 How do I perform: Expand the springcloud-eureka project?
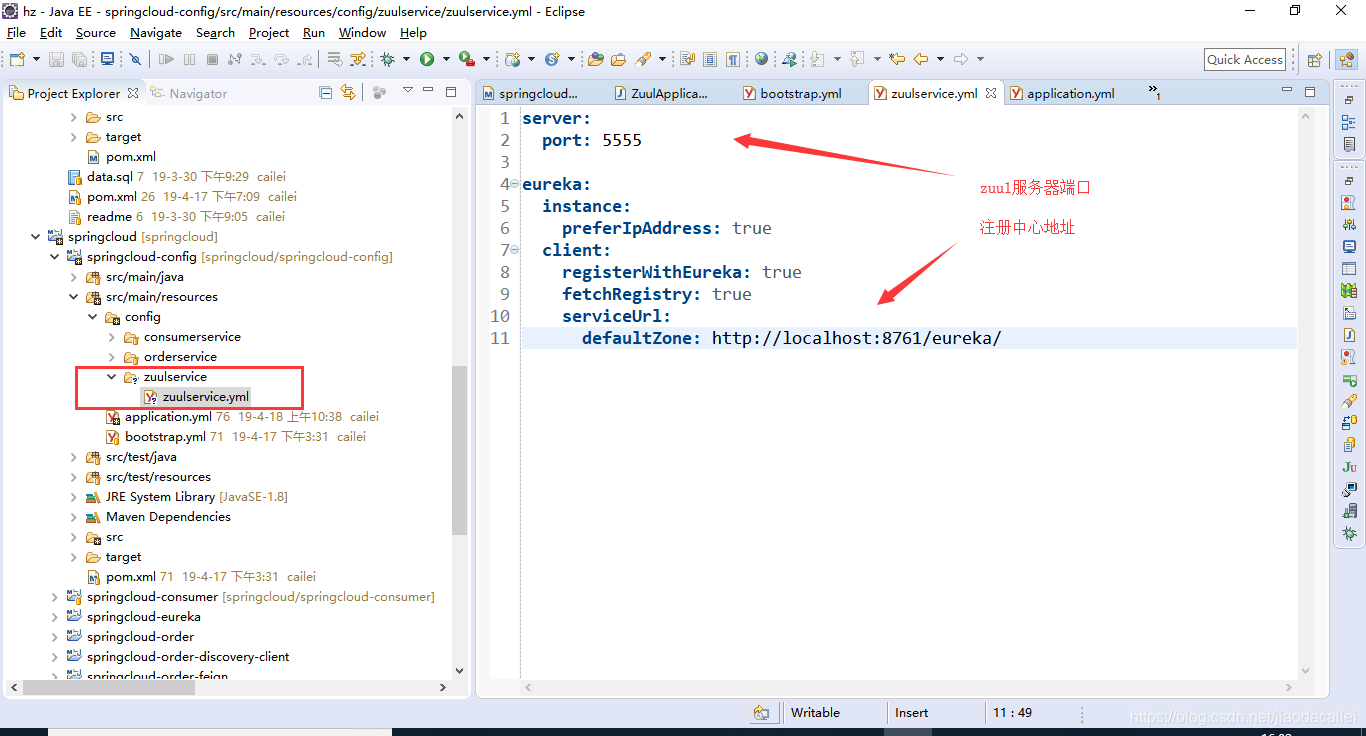55,617
